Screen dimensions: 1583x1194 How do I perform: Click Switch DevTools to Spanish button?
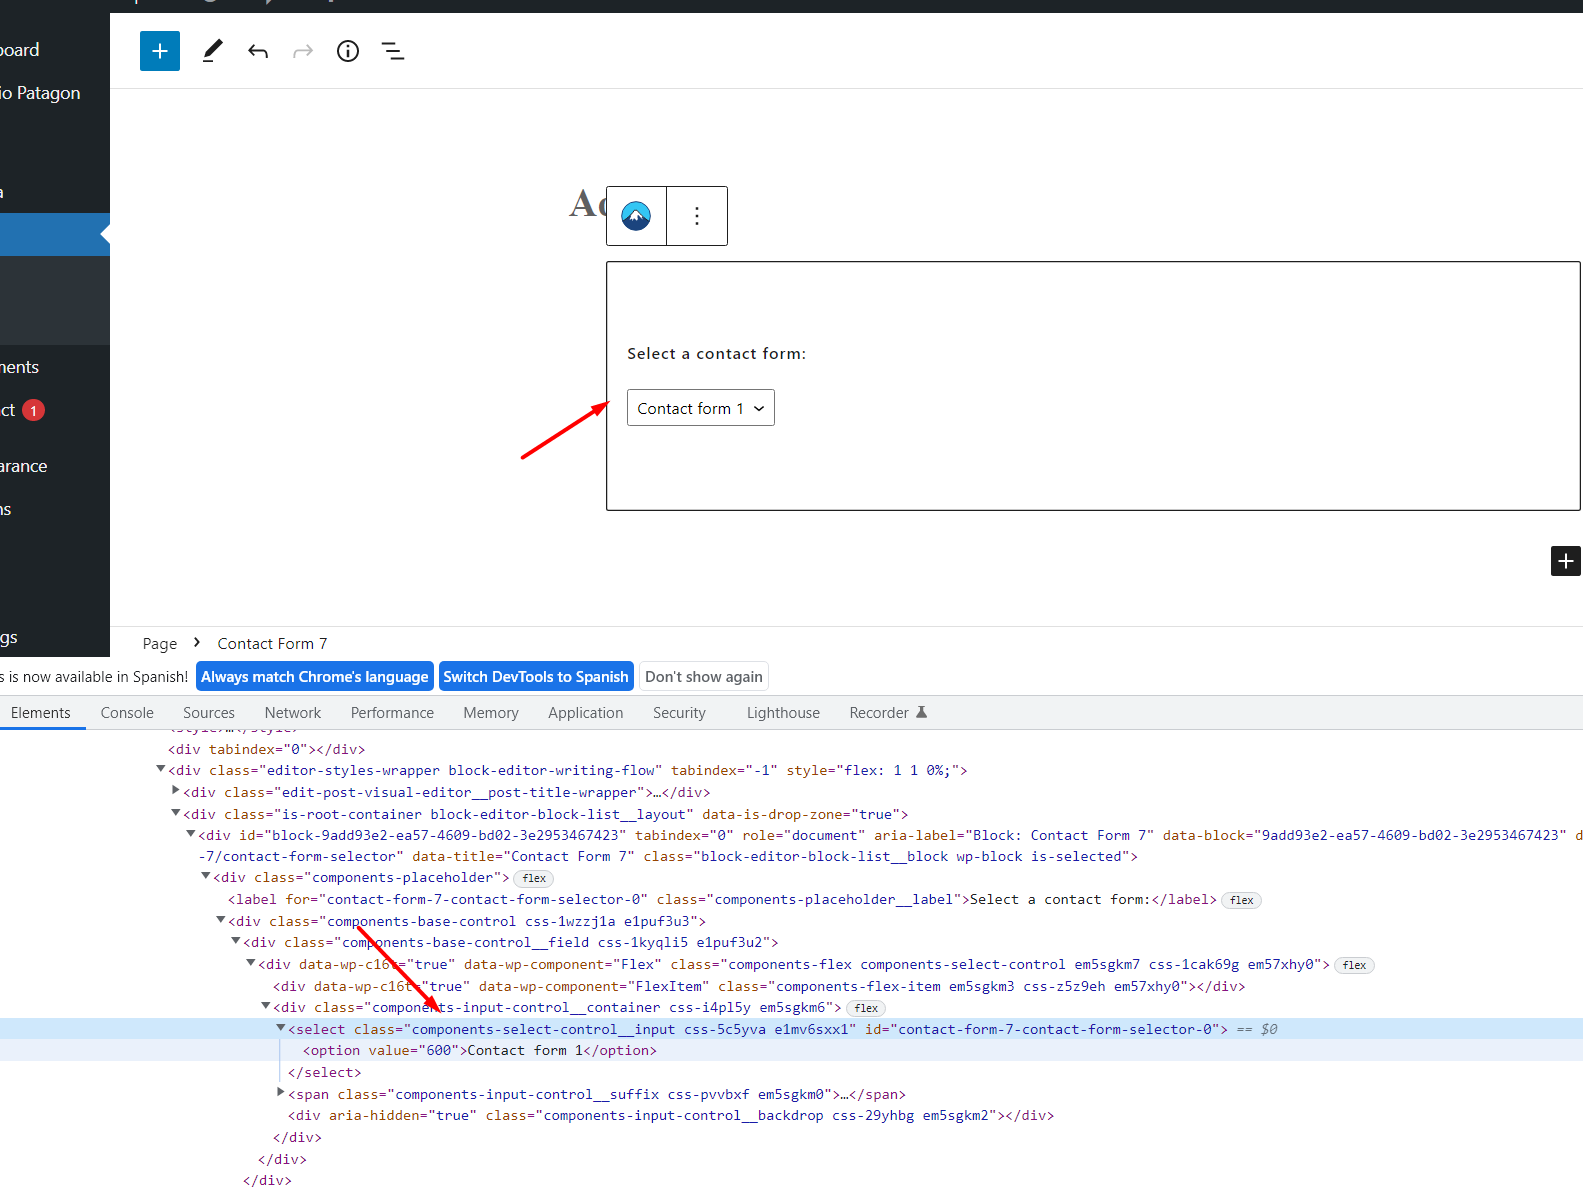(x=536, y=677)
